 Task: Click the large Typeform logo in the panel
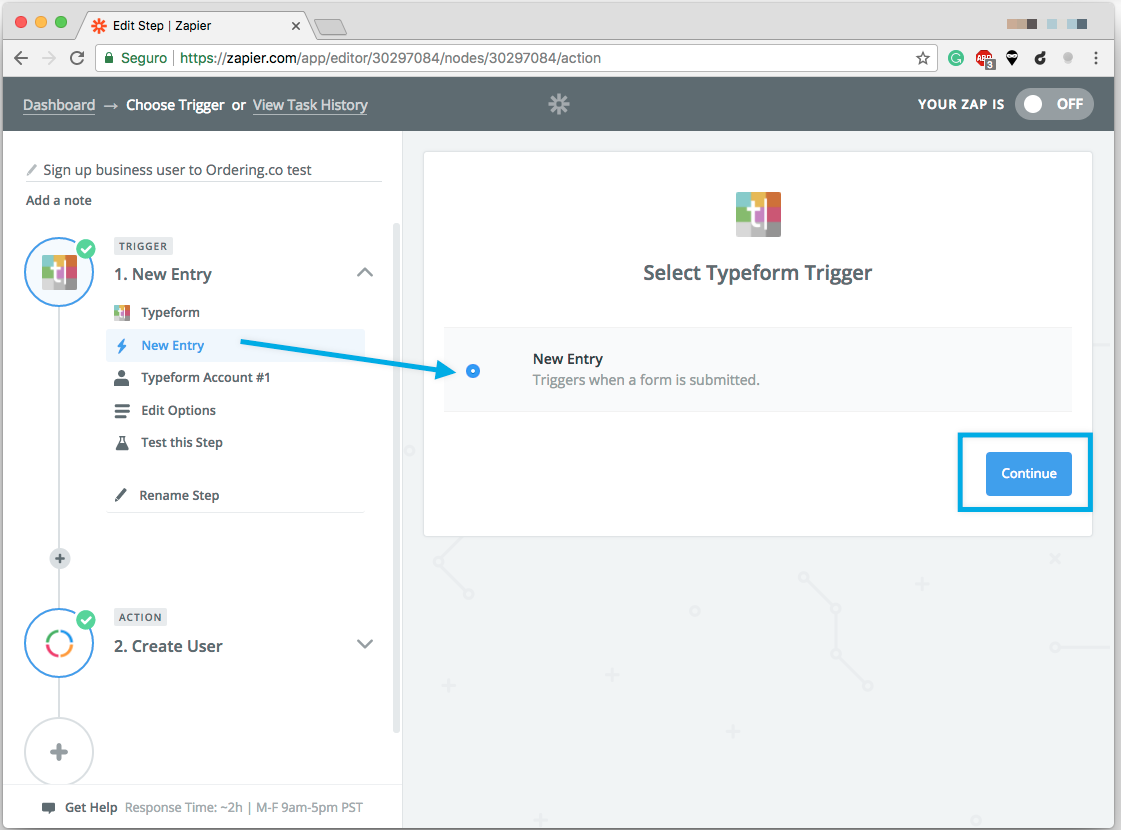758,214
